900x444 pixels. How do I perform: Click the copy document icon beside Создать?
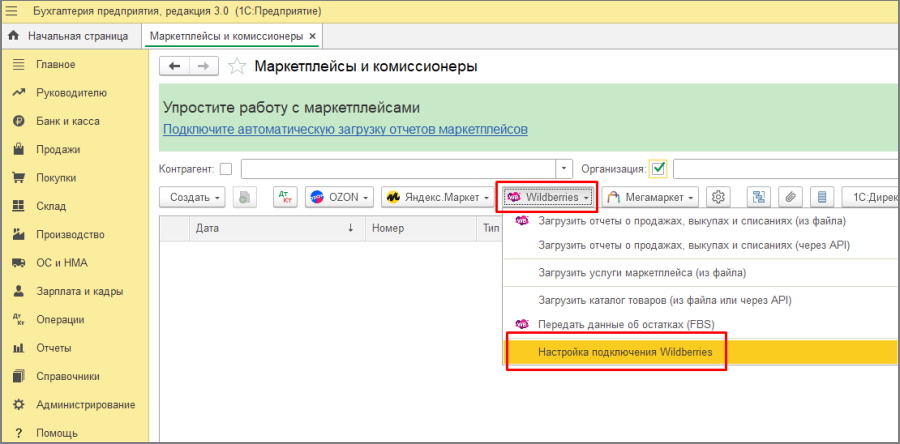(x=245, y=197)
